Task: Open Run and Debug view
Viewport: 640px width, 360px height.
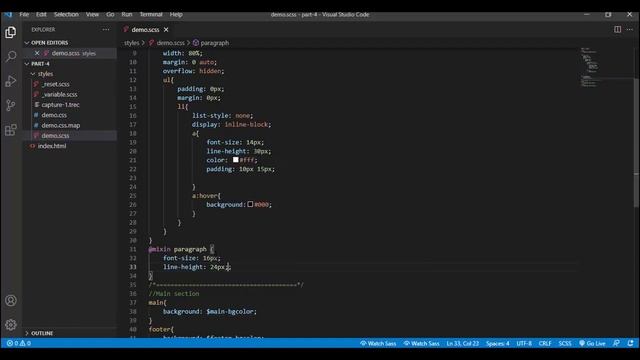Action: pos(11,81)
